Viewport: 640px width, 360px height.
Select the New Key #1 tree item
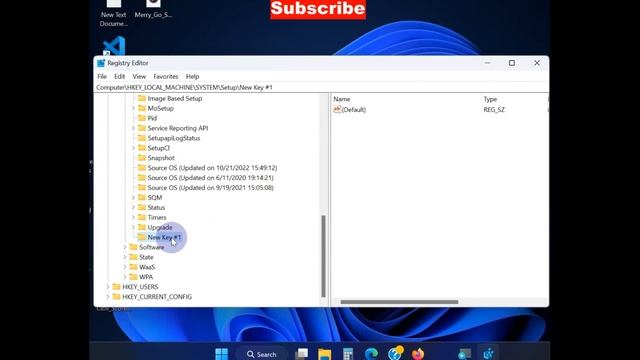[164, 237]
